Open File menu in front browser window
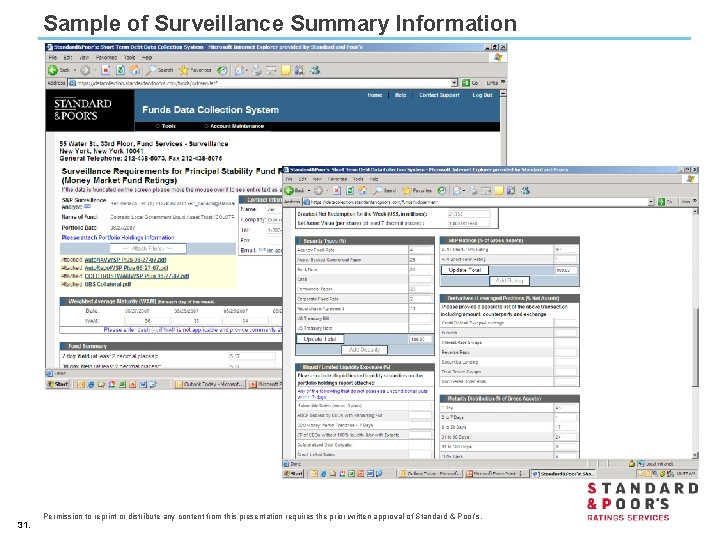 289,179
